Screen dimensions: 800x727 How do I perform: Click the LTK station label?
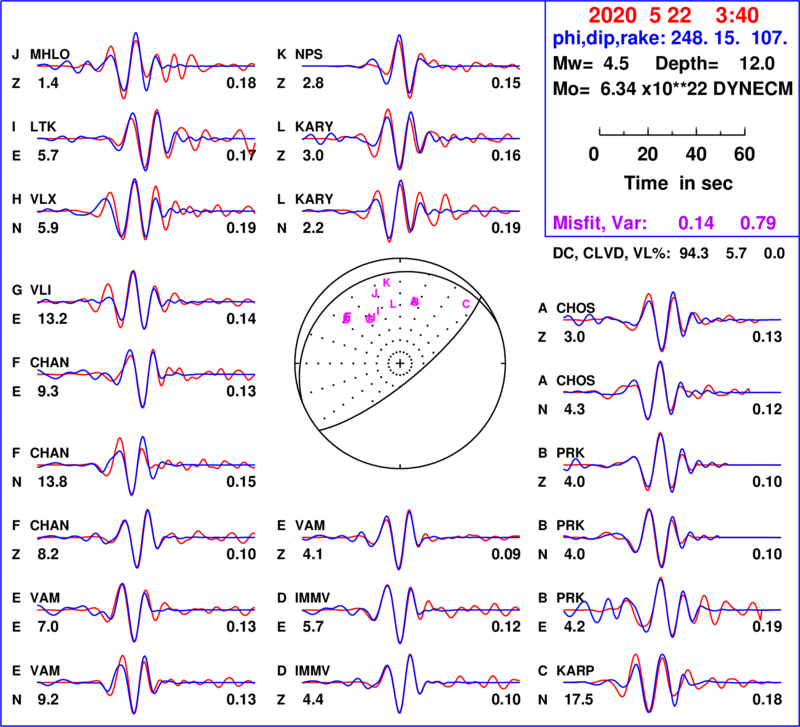point(43,127)
